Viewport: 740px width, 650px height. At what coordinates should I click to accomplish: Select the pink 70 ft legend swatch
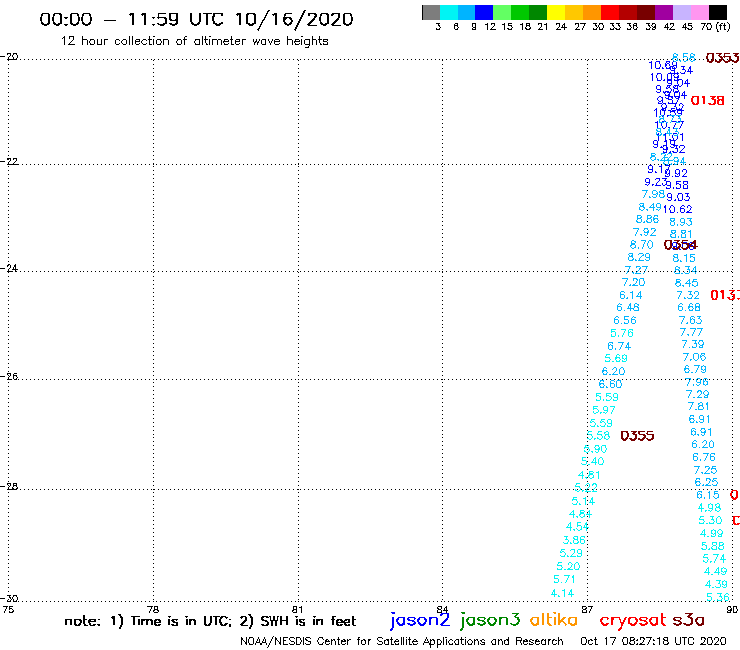[x=700, y=12]
